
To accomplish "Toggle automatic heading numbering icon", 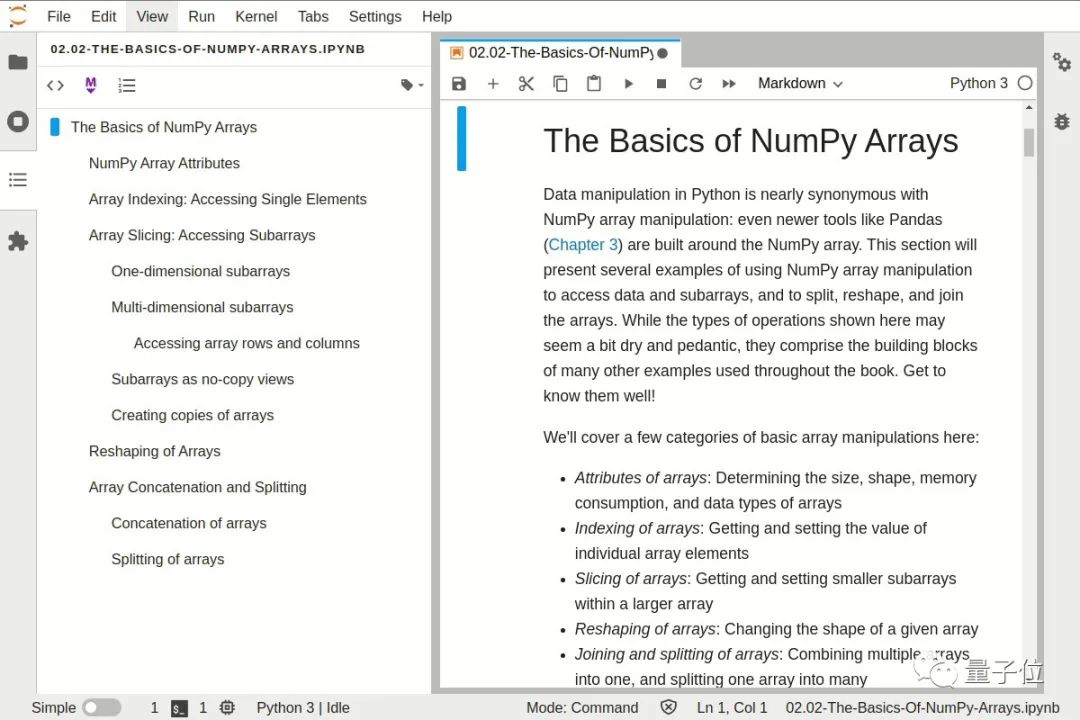I will 127,85.
